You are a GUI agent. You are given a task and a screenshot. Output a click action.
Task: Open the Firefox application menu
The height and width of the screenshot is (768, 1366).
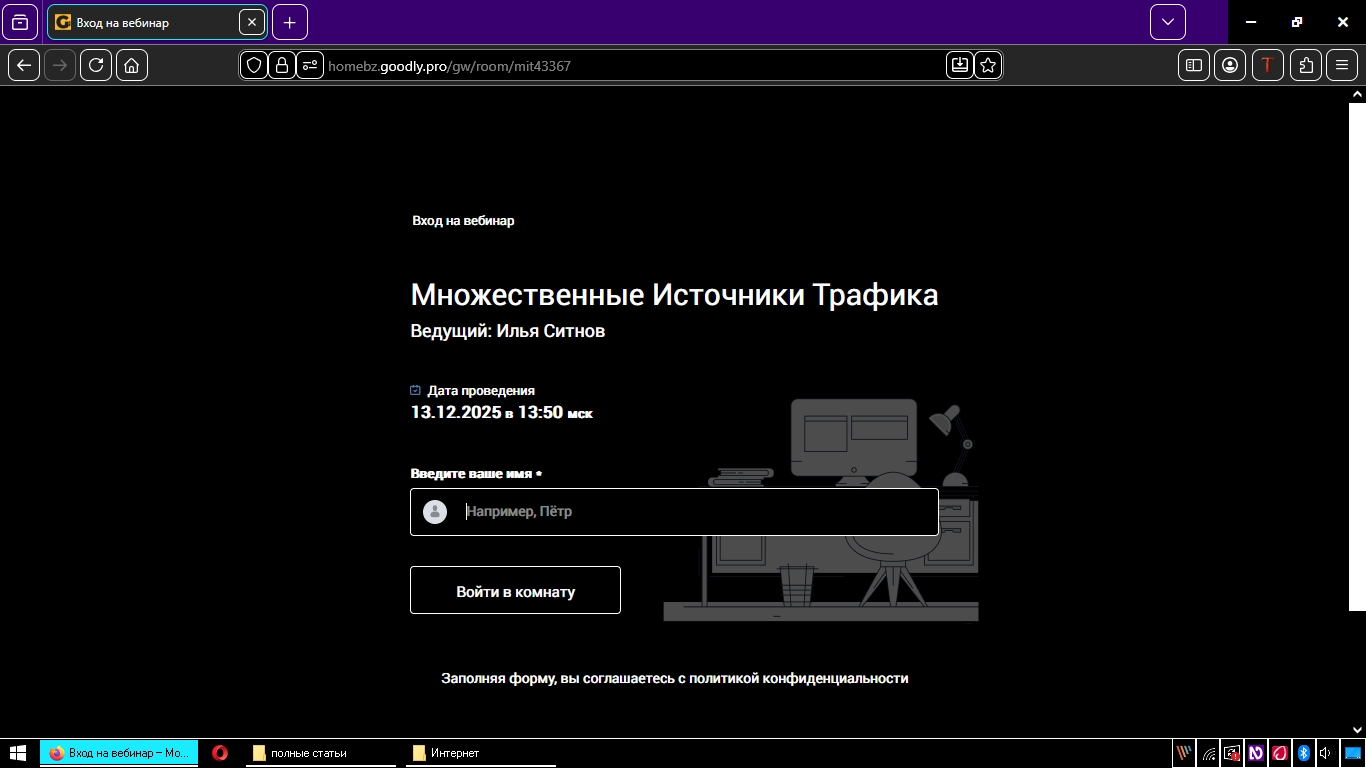point(1342,65)
